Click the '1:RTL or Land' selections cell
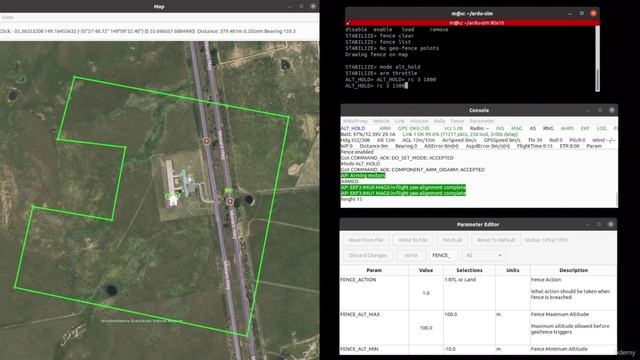 pyautogui.click(x=469, y=293)
